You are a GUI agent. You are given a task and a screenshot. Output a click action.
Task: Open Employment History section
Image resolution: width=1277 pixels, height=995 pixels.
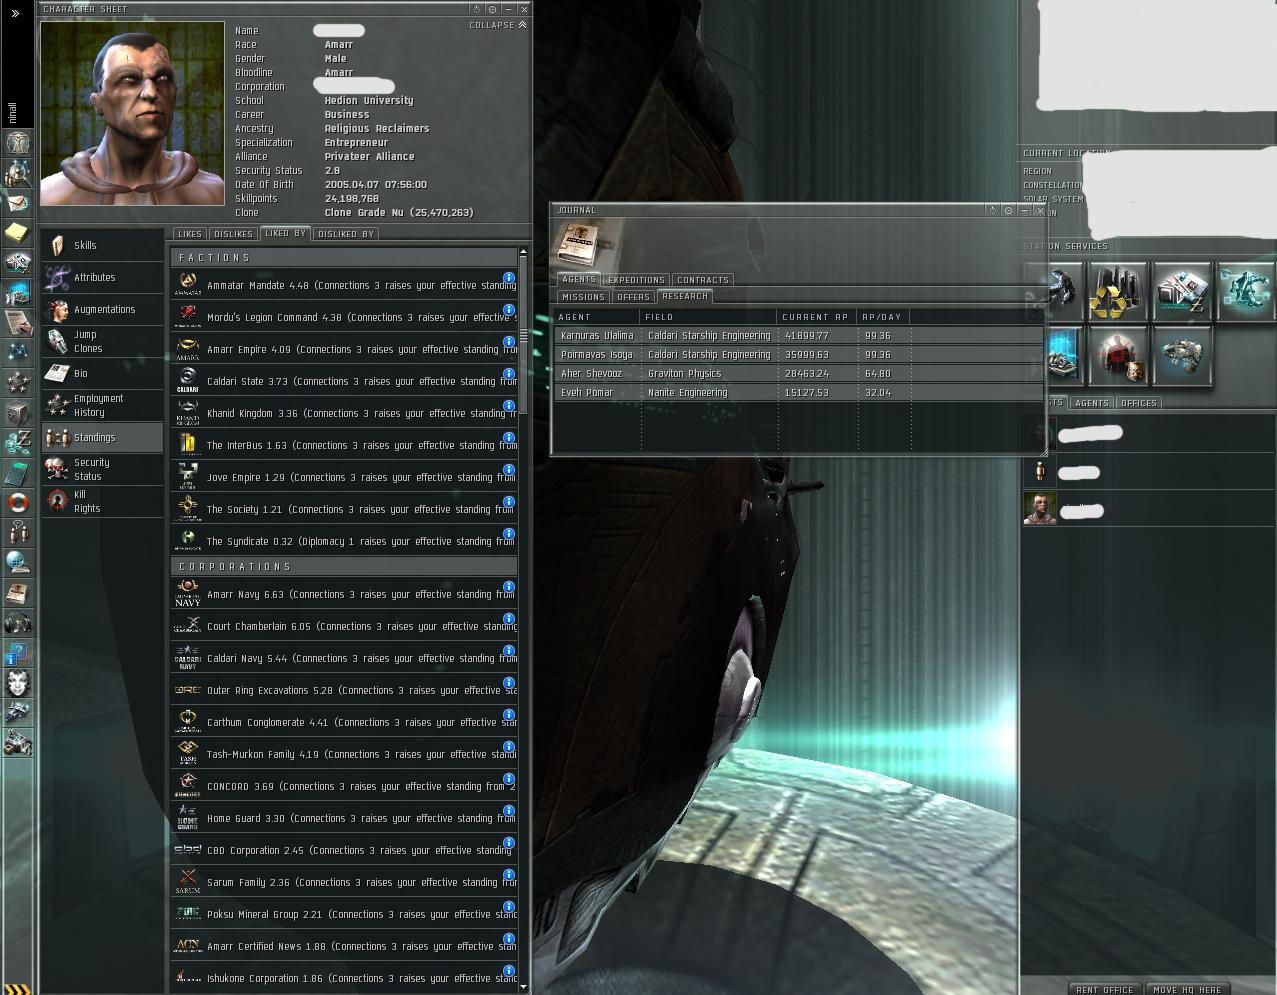click(102, 405)
